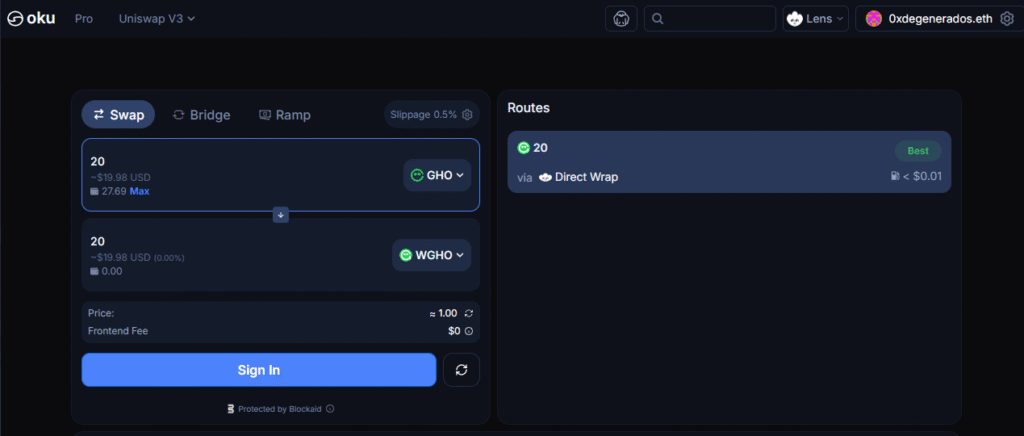Expand the Uniswap V3 menu
This screenshot has width=1024, height=436.
coord(157,18)
